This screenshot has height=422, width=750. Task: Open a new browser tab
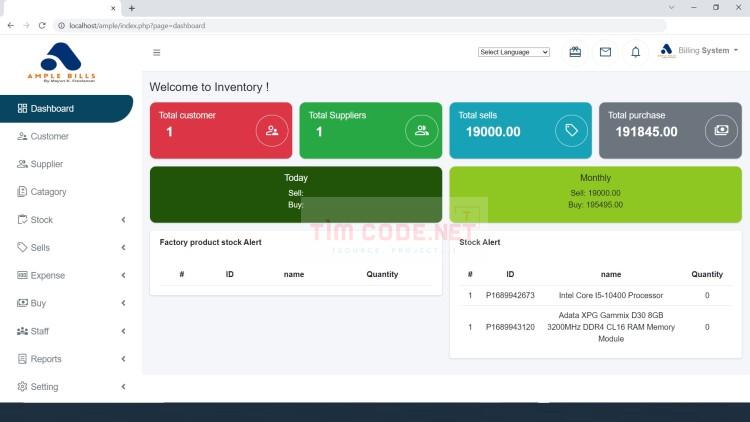click(x=132, y=8)
